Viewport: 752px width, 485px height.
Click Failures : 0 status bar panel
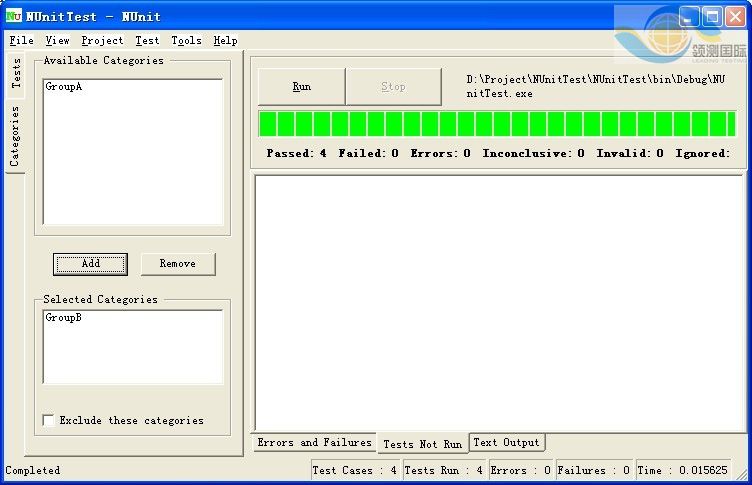coord(594,470)
